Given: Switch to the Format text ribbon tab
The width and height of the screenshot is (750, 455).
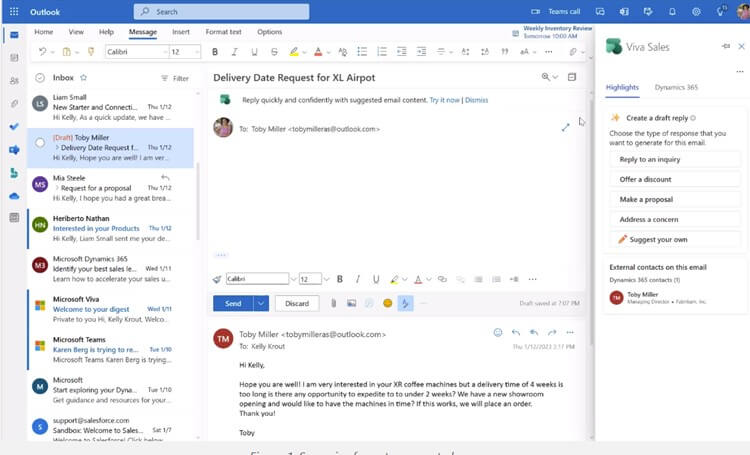Looking at the screenshot, I should pyautogui.click(x=223, y=32).
